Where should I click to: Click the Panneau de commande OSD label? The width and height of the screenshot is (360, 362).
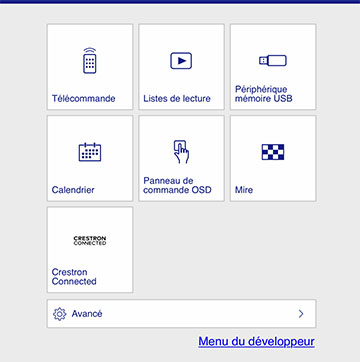[x=177, y=185]
